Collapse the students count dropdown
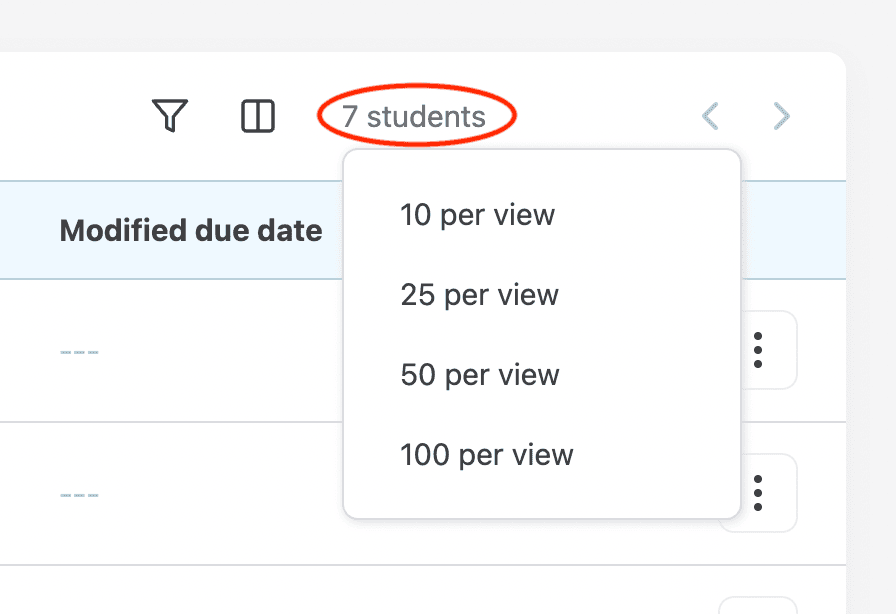896x614 pixels. coord(414,115)
